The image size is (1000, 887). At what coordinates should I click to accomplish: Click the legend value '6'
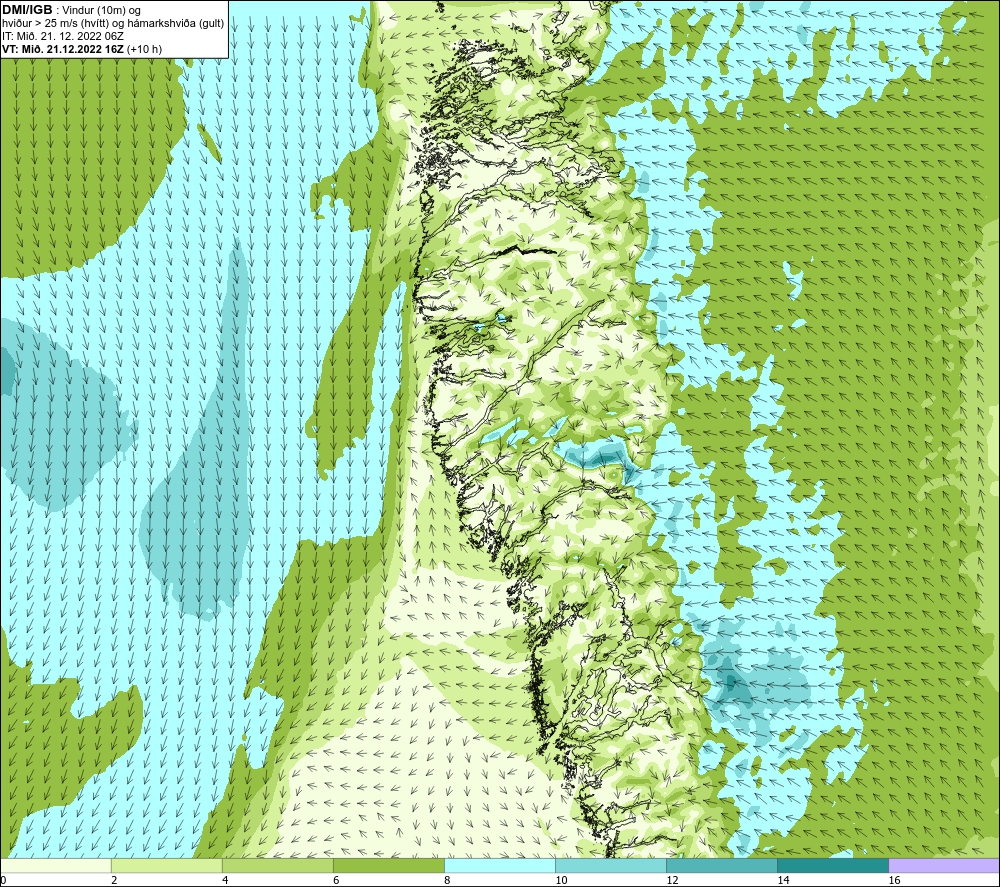[336, 880]
